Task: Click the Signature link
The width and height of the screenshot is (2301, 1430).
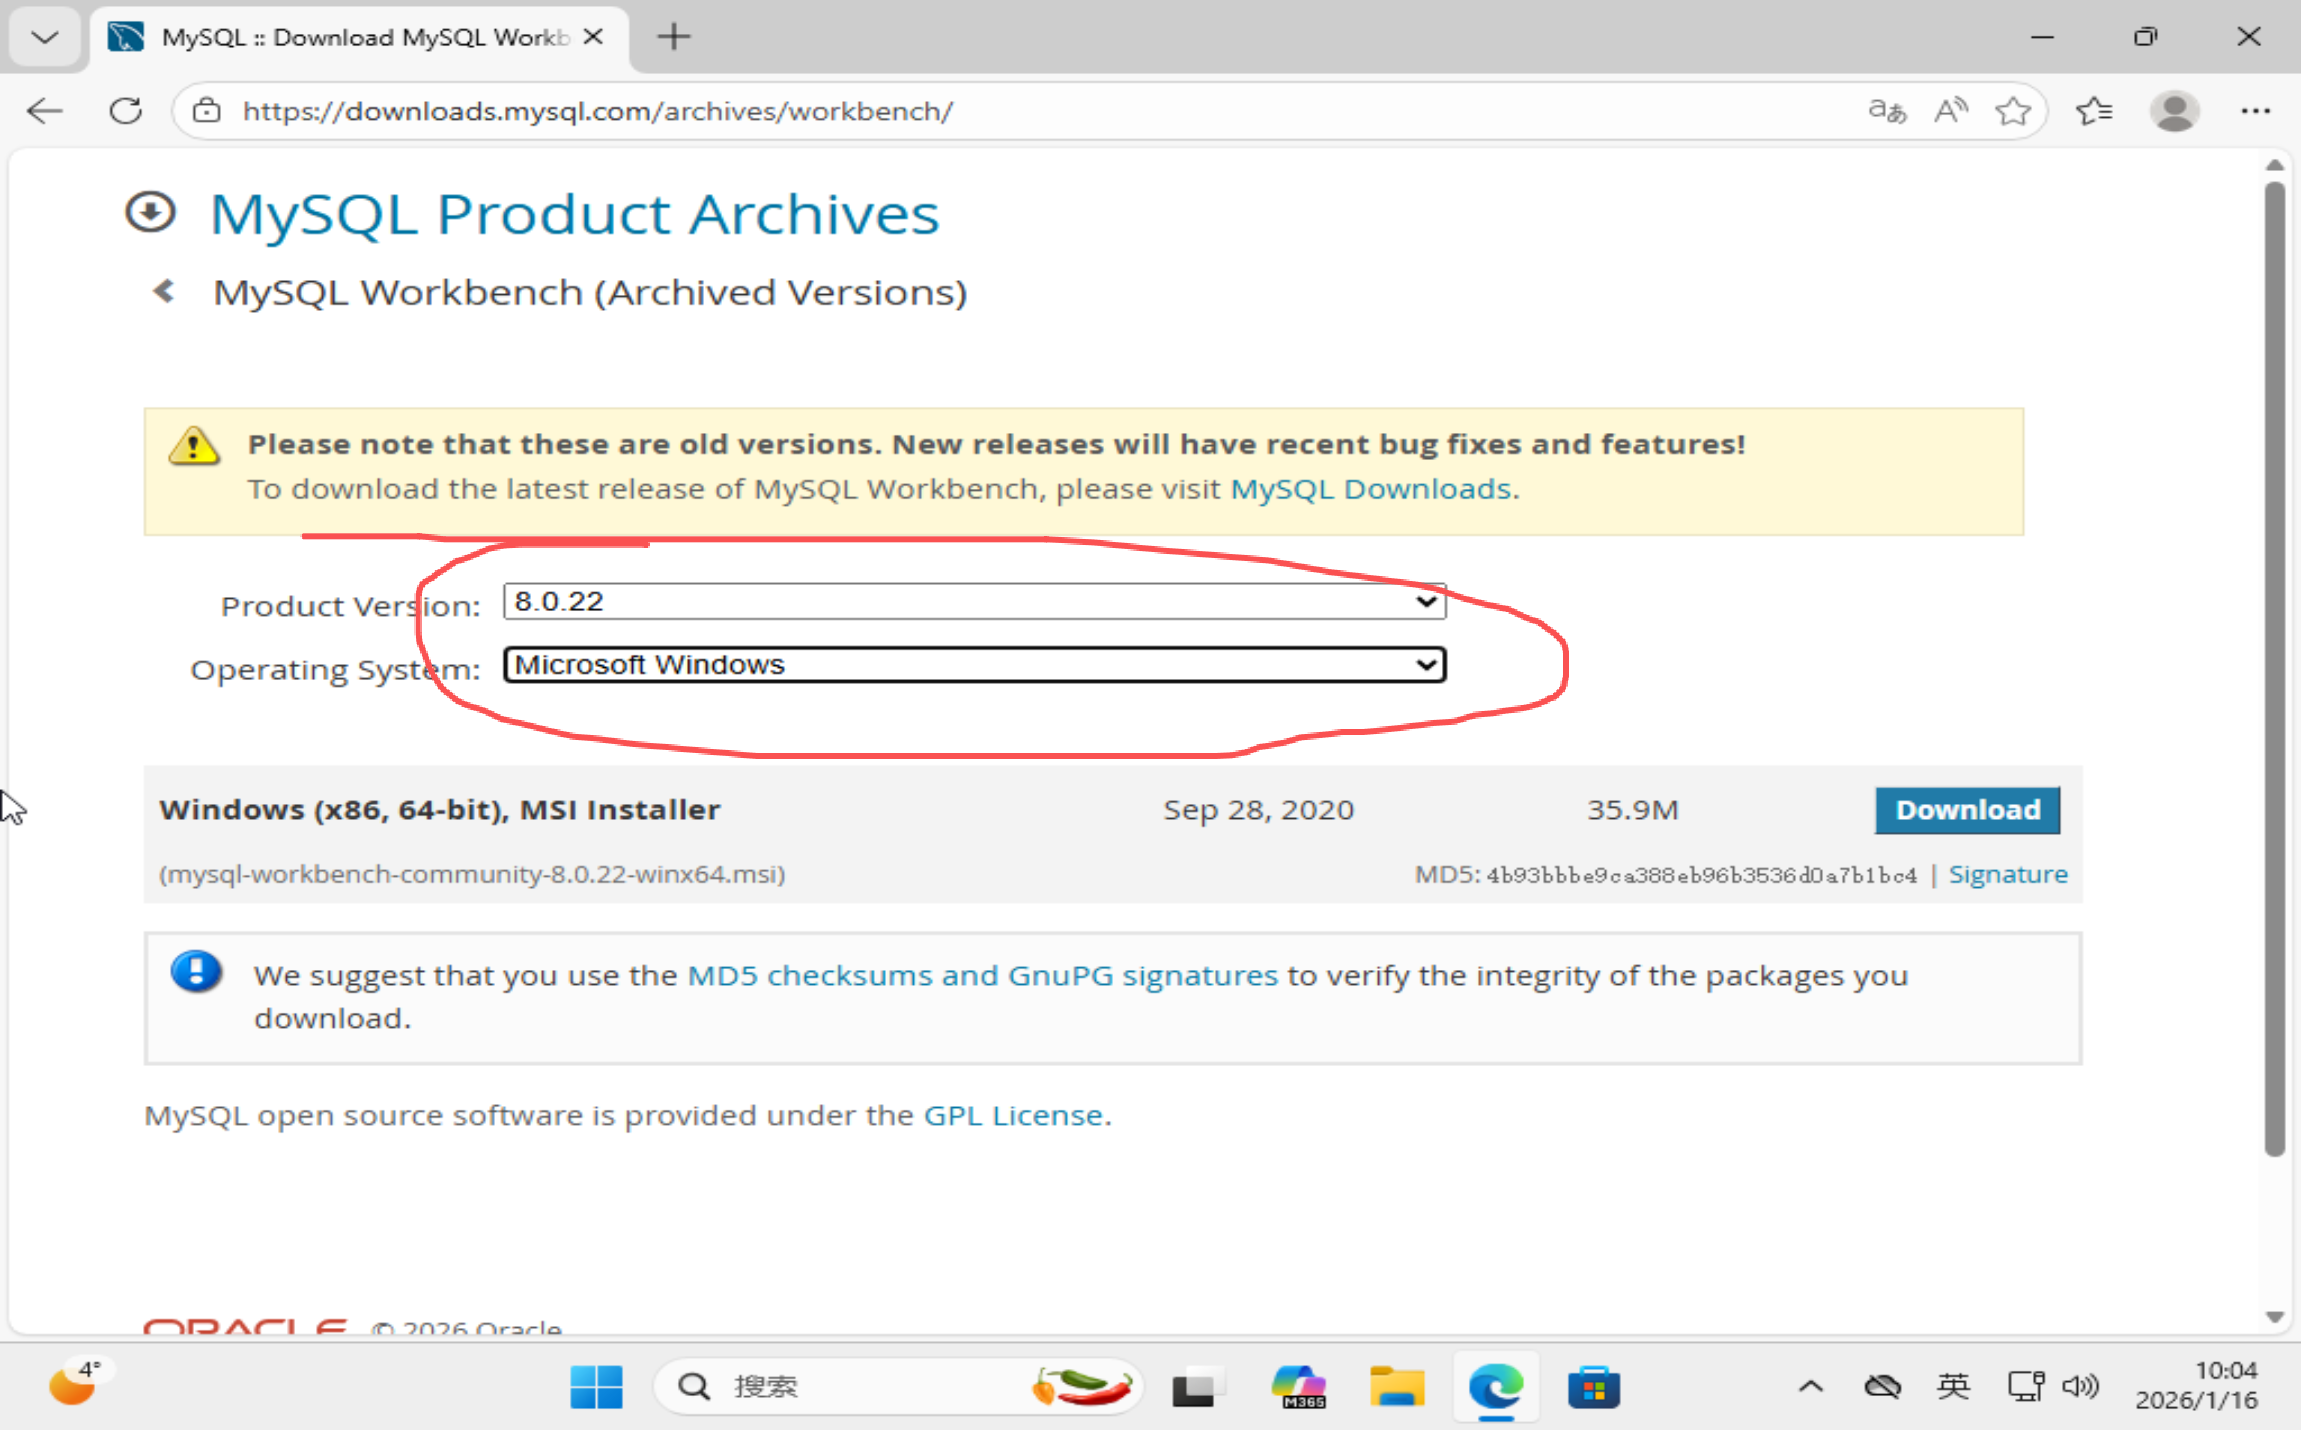Action: [x=2007, y=874]
